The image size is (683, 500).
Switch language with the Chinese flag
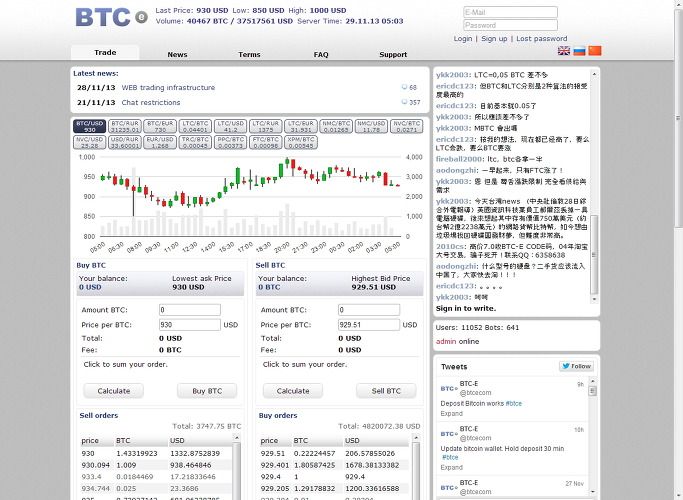coord(595,51)
